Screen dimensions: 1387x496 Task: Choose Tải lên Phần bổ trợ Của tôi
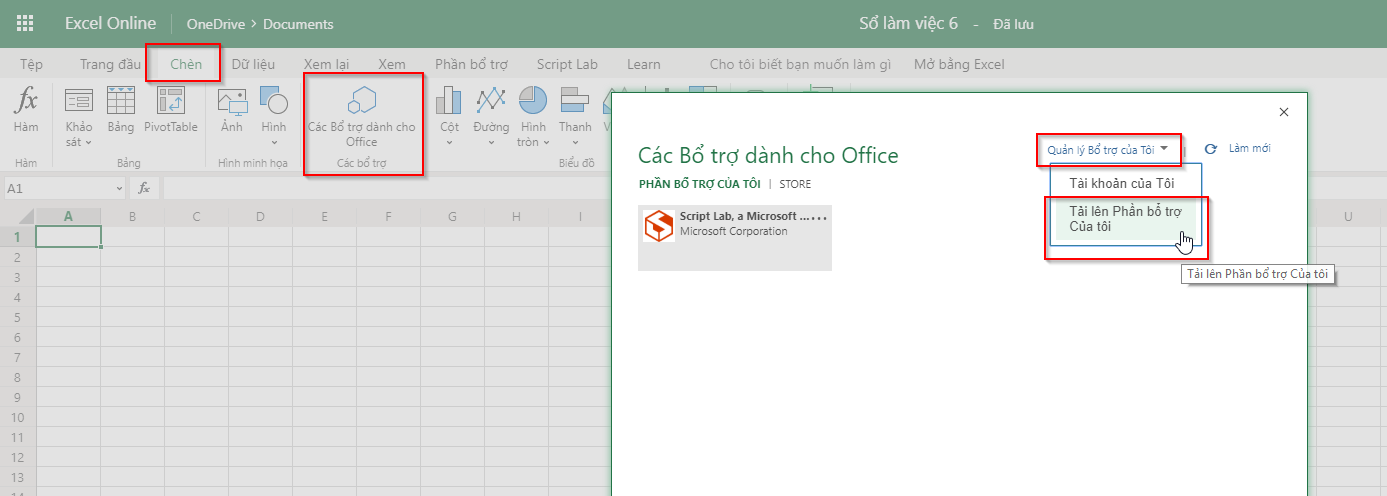pos(1126,219)
